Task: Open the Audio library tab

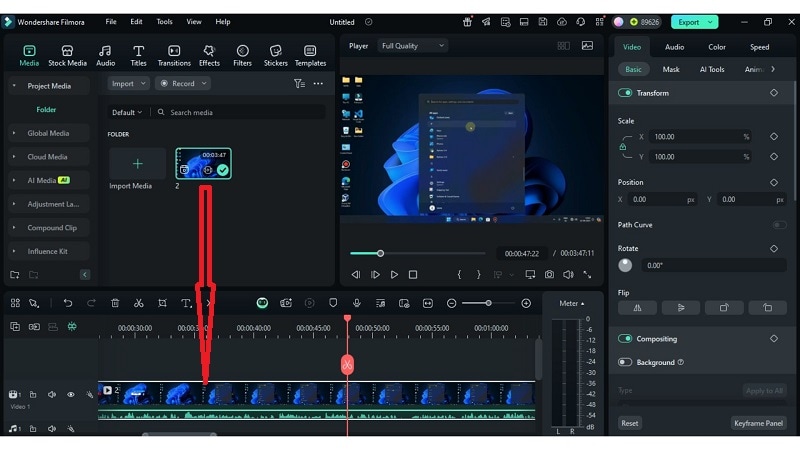Action: [106, 56]
